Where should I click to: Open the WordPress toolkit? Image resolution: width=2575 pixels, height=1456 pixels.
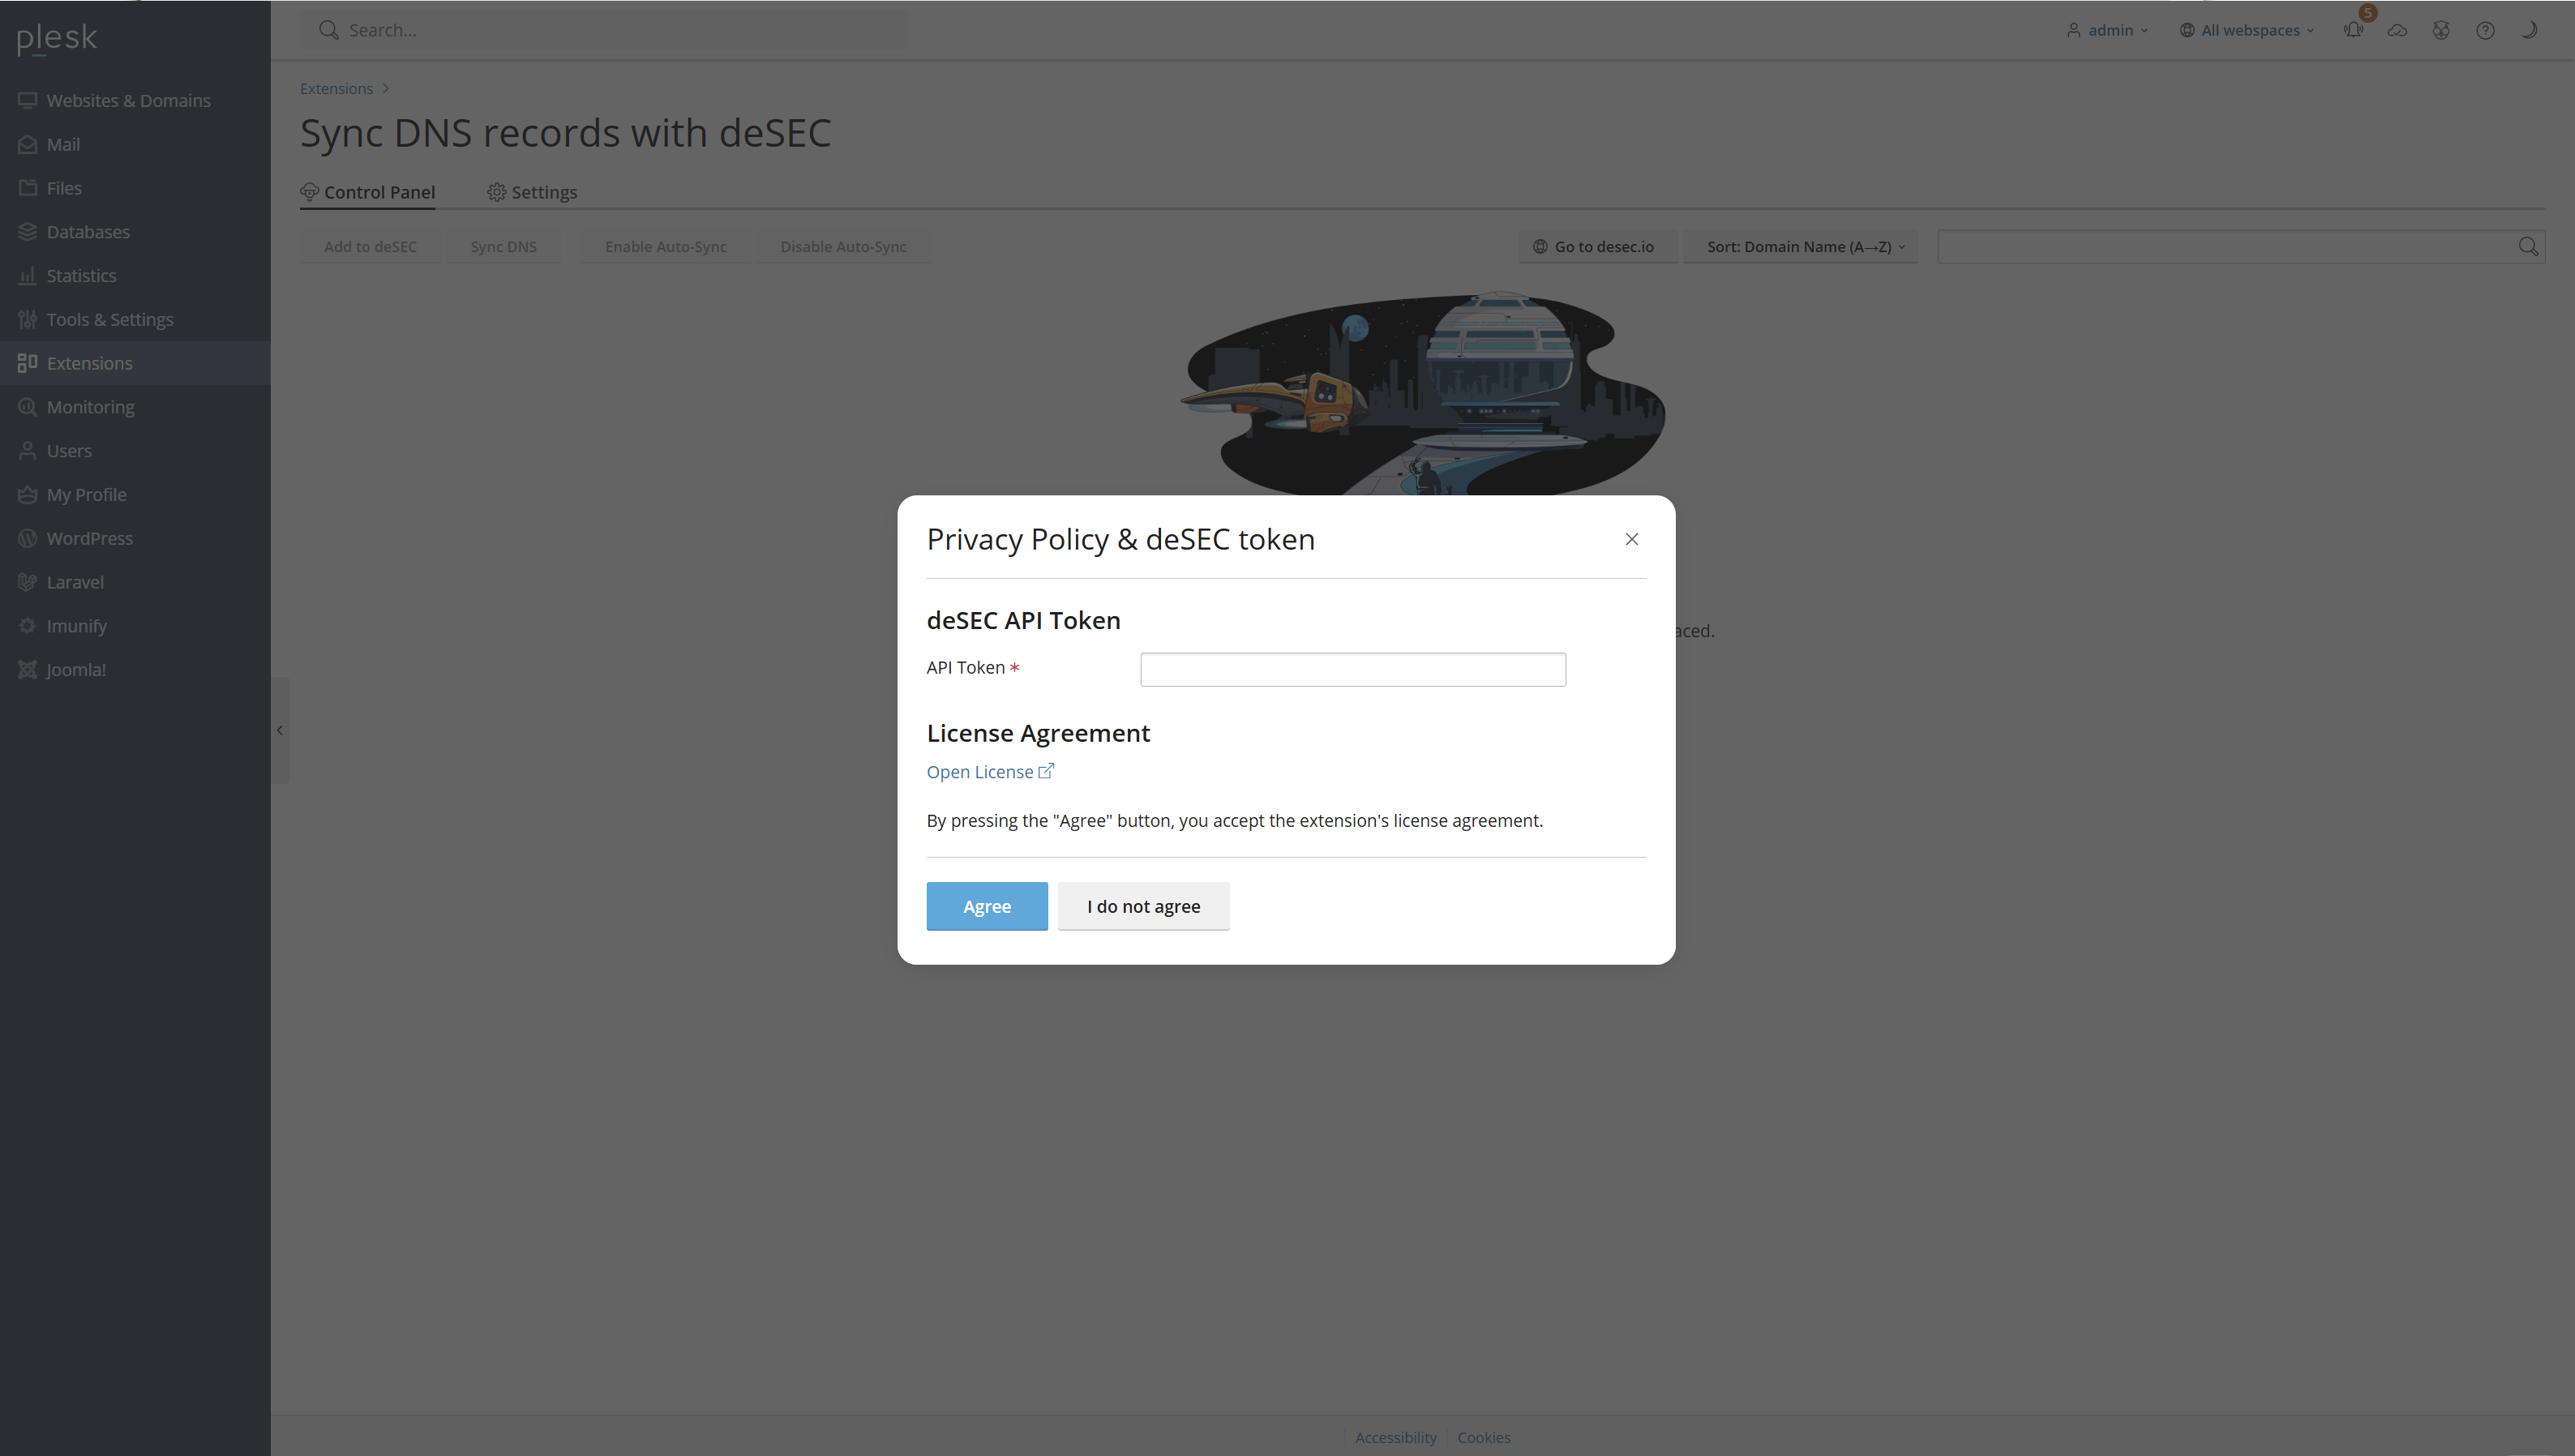pos(90,538)
